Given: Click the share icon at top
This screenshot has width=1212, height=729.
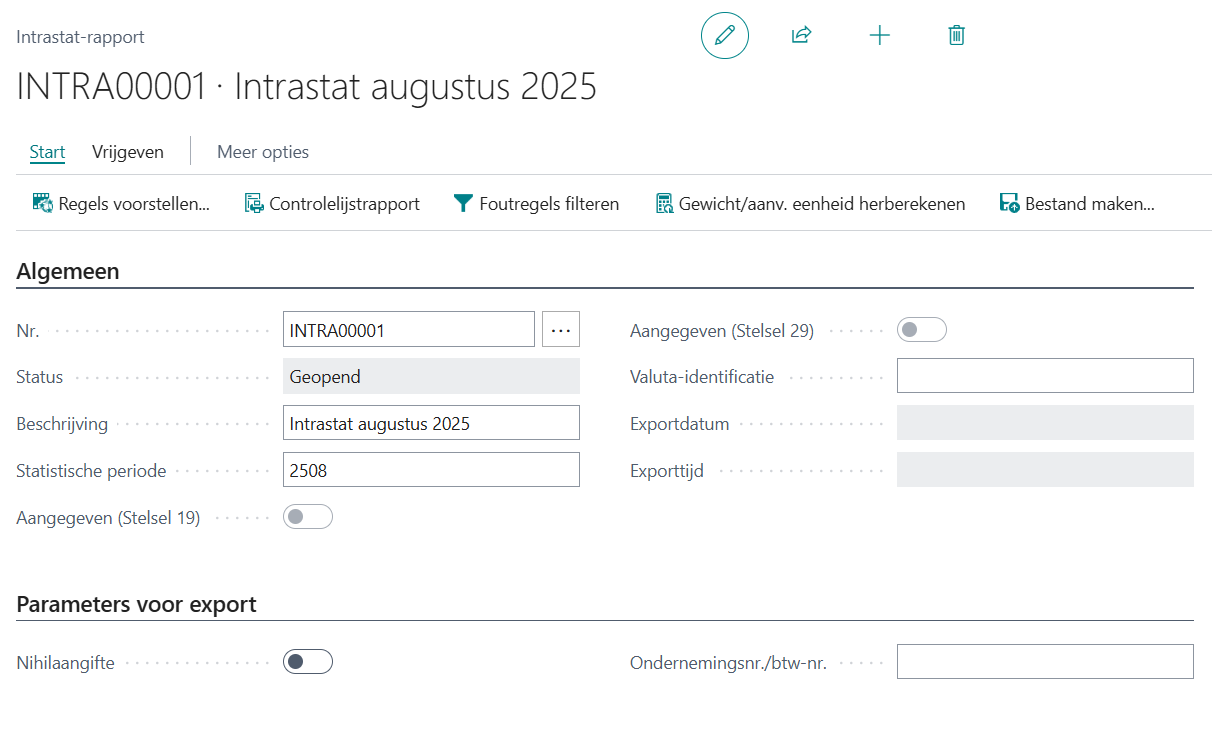Looking at the screenshot, I should pyautogui.click(x=801, y=36).
